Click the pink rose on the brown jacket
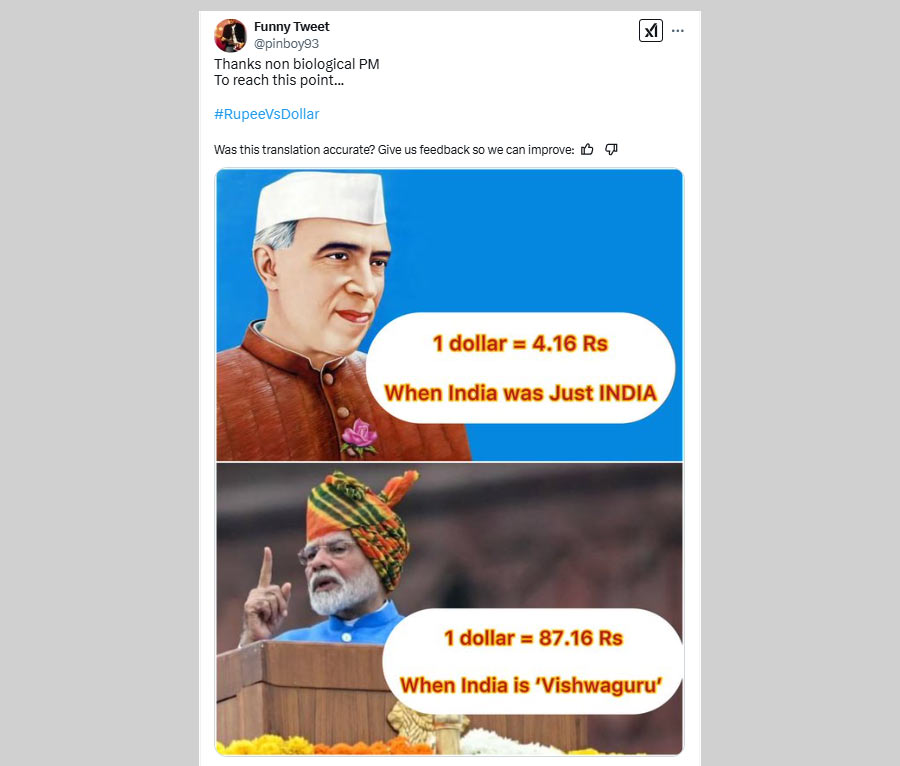The height and width of the screenshot is (766, 900). tap(359, 436)
